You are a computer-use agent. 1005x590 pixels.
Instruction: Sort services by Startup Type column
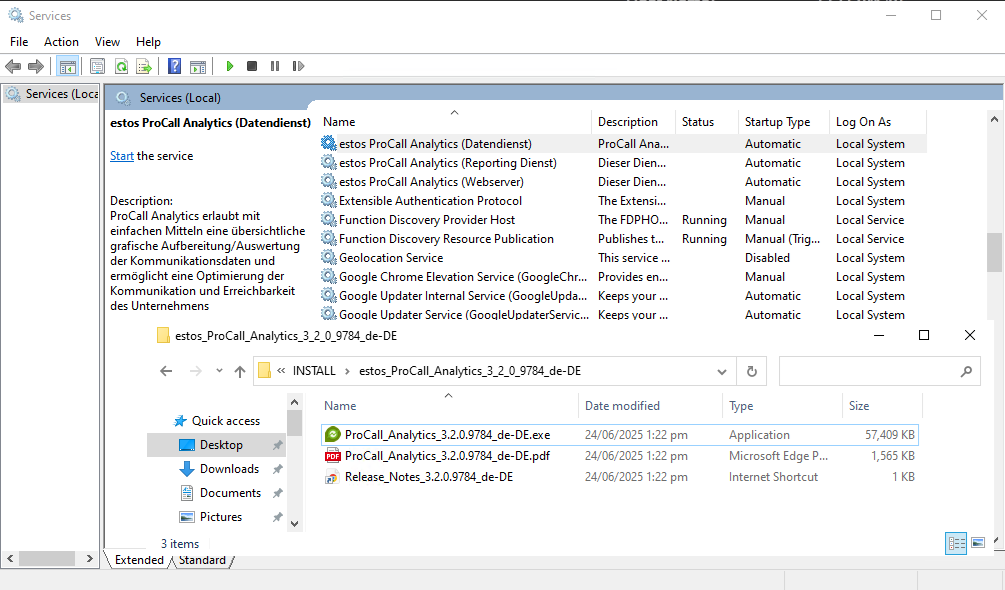click(x=777, y=122)
